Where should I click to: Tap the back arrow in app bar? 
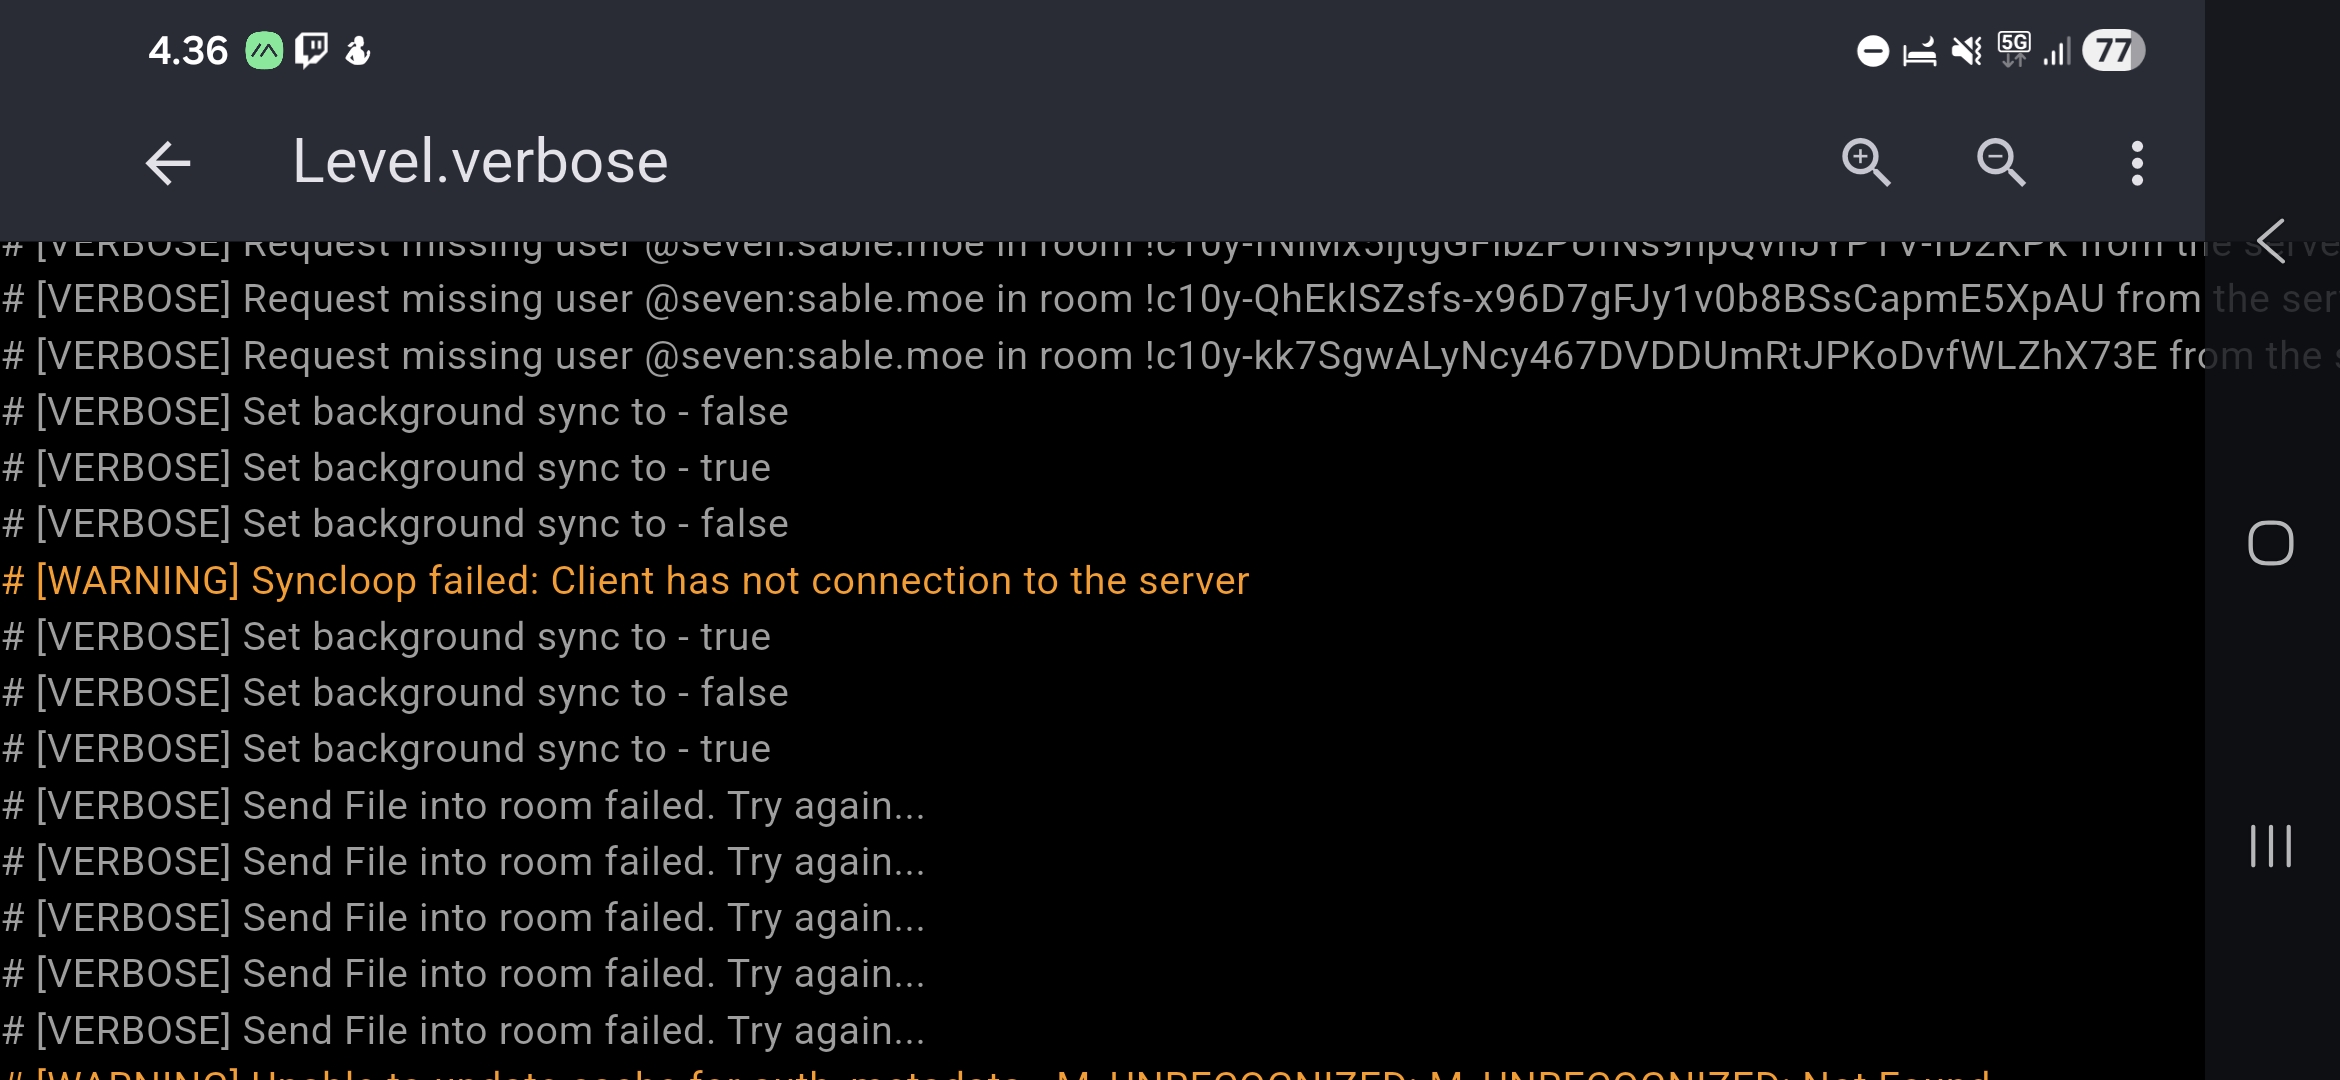tap(168, 163)
